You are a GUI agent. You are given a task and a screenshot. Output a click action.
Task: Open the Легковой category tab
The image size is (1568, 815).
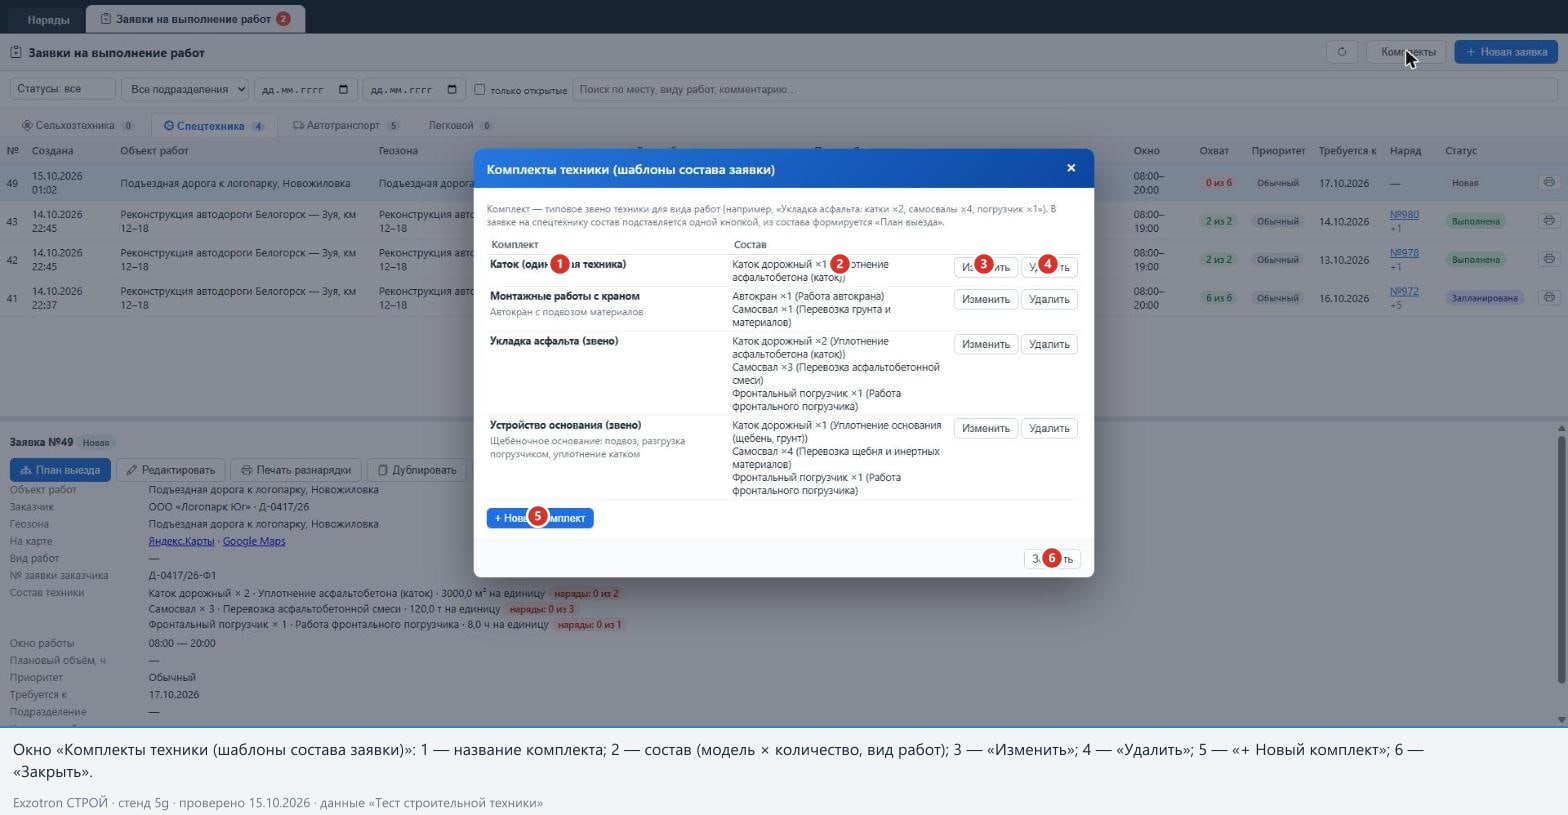pyautogui.click(x=461, y=126)
